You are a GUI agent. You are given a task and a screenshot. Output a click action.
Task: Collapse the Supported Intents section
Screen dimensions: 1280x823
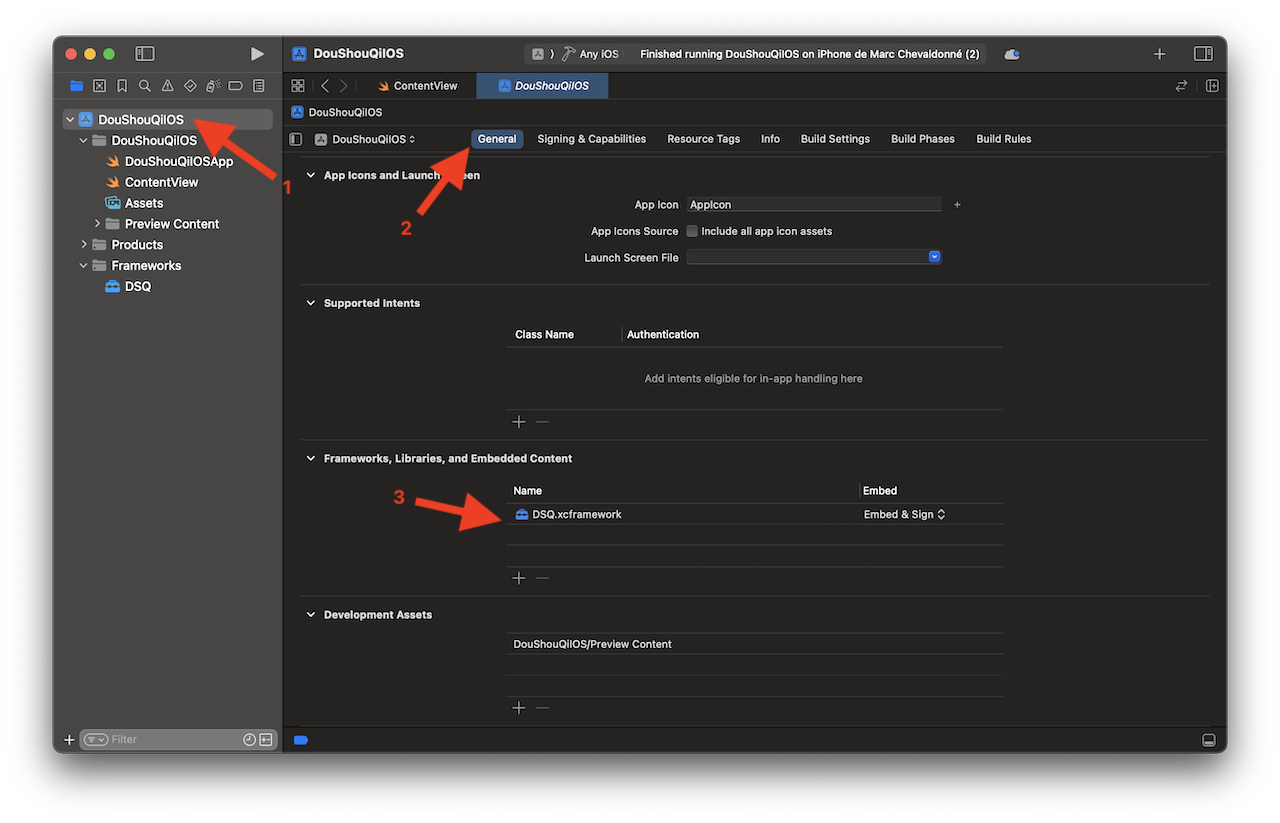(x=310, y=303)
